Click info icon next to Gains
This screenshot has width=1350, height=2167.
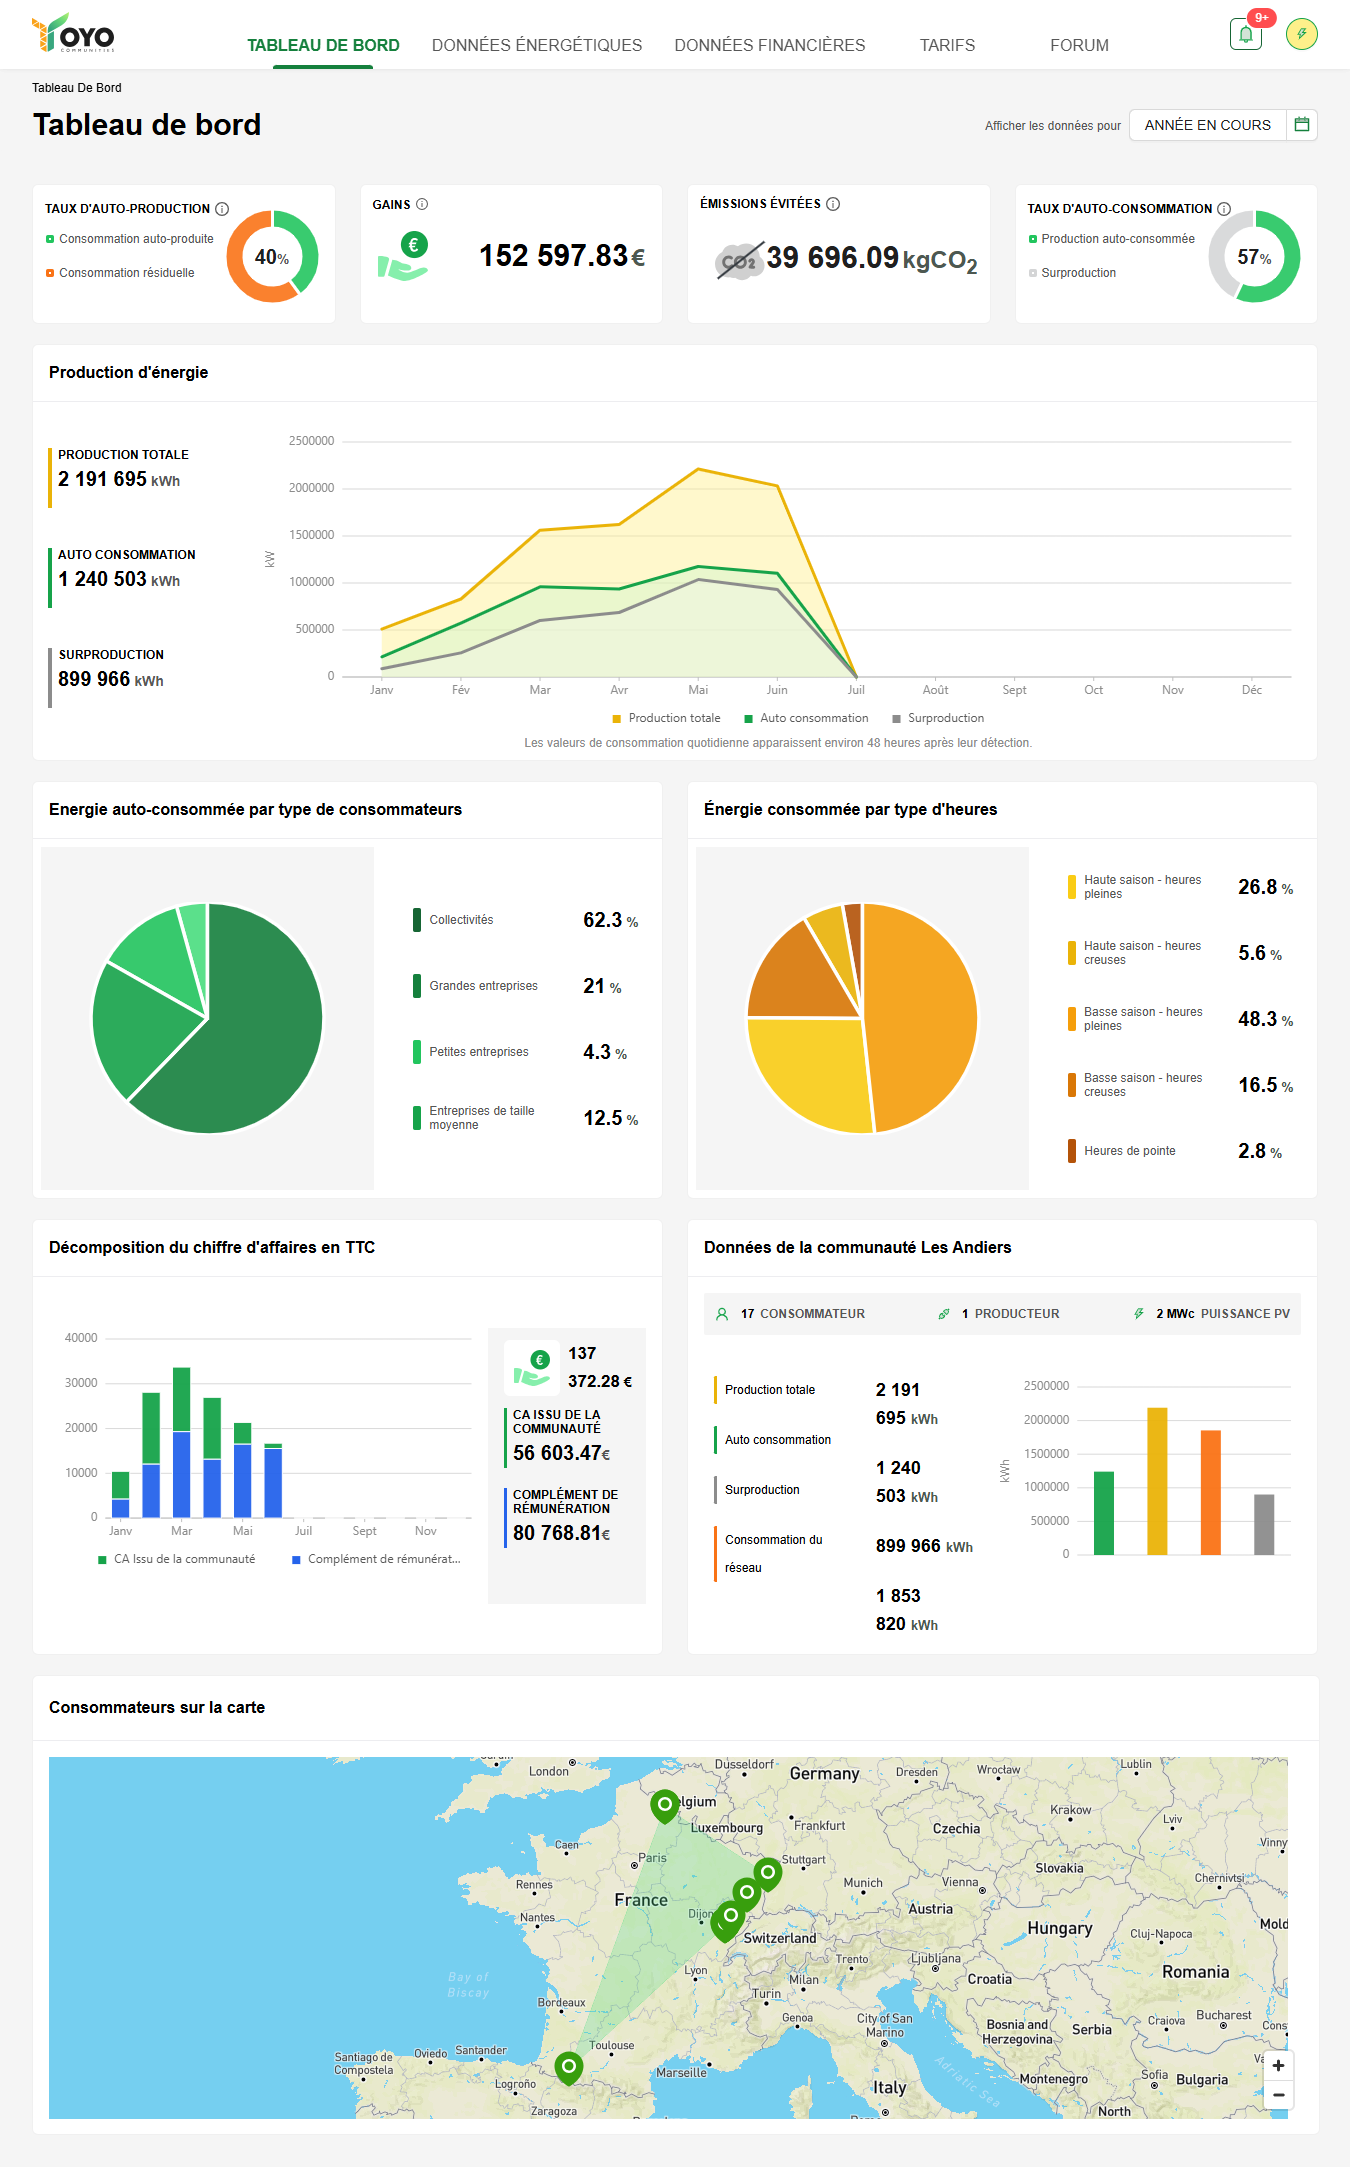tap(422, 204)
